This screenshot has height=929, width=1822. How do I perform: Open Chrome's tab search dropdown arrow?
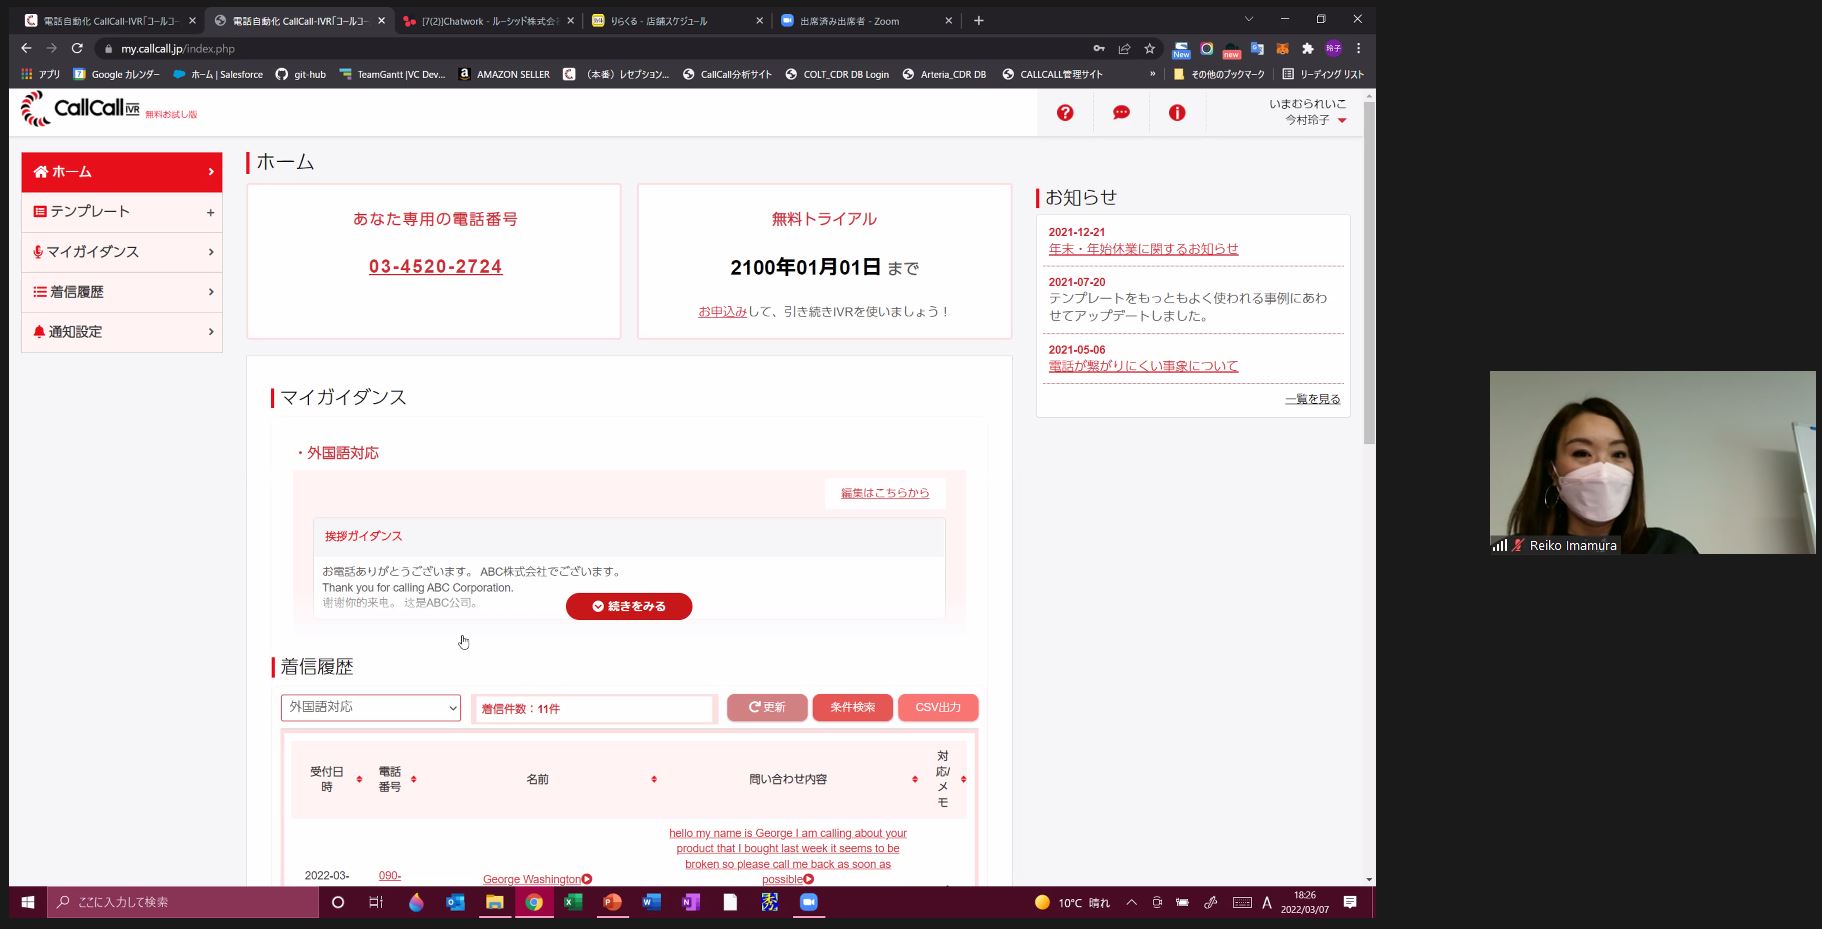pos(1248,19)
